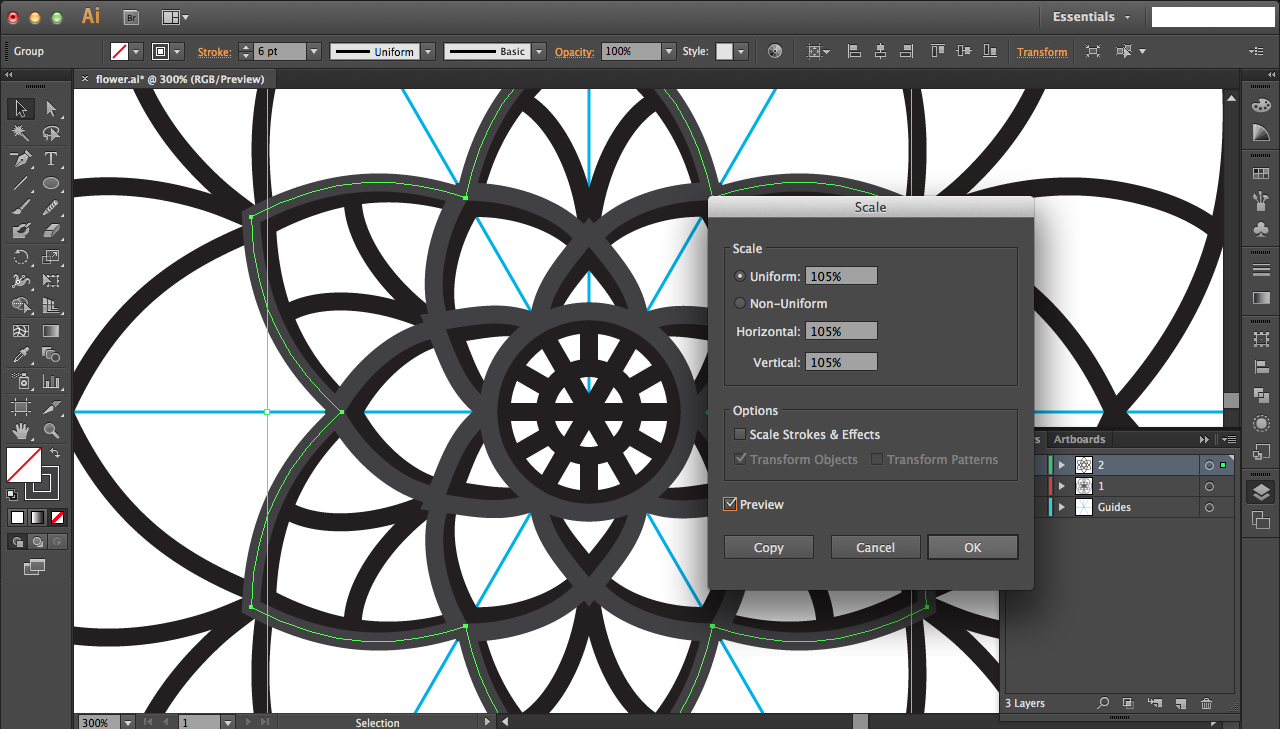Enable Scale Strokes & Effects checkbox
This screenshot has height=729, width=1280.
click(740, 434)
